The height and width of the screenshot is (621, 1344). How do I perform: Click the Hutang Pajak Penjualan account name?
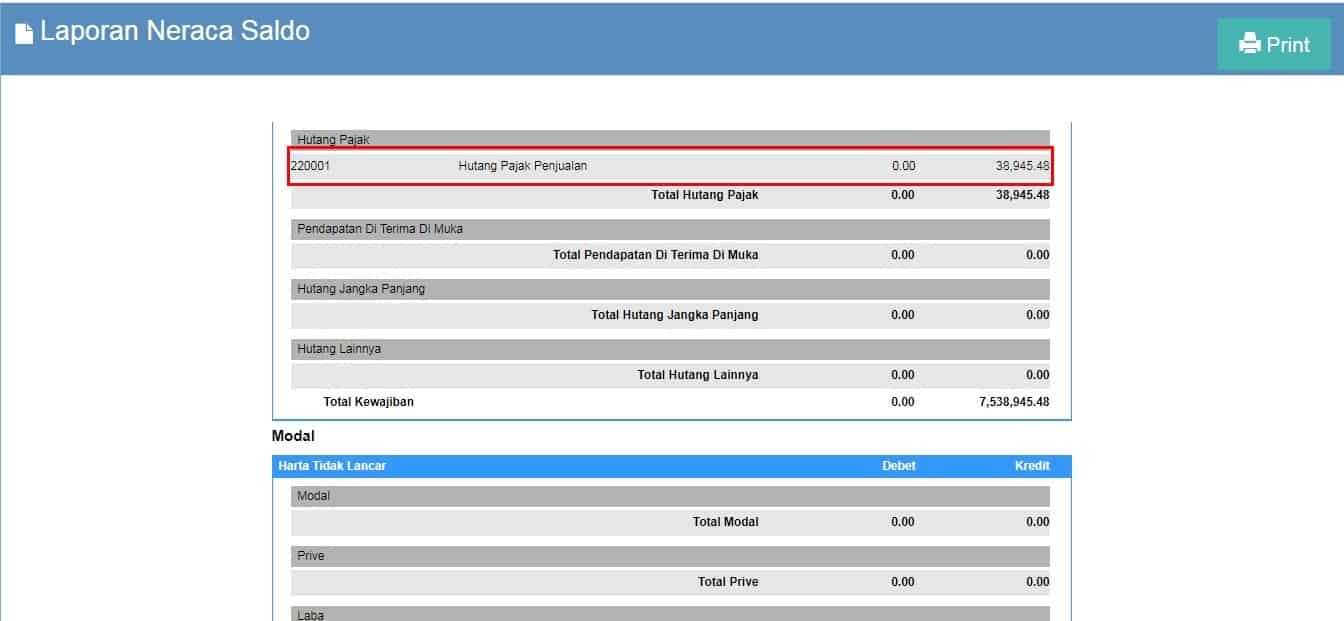[x=522, y=166]
